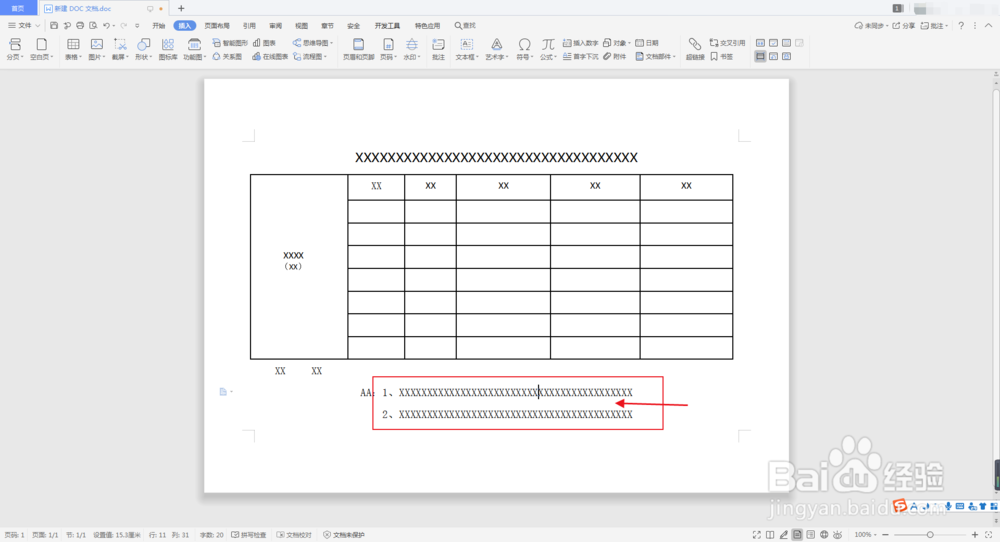Toggle reading mode icon in status bar
This screenshot has height=542, width=1000.
(x=770, y=535)
